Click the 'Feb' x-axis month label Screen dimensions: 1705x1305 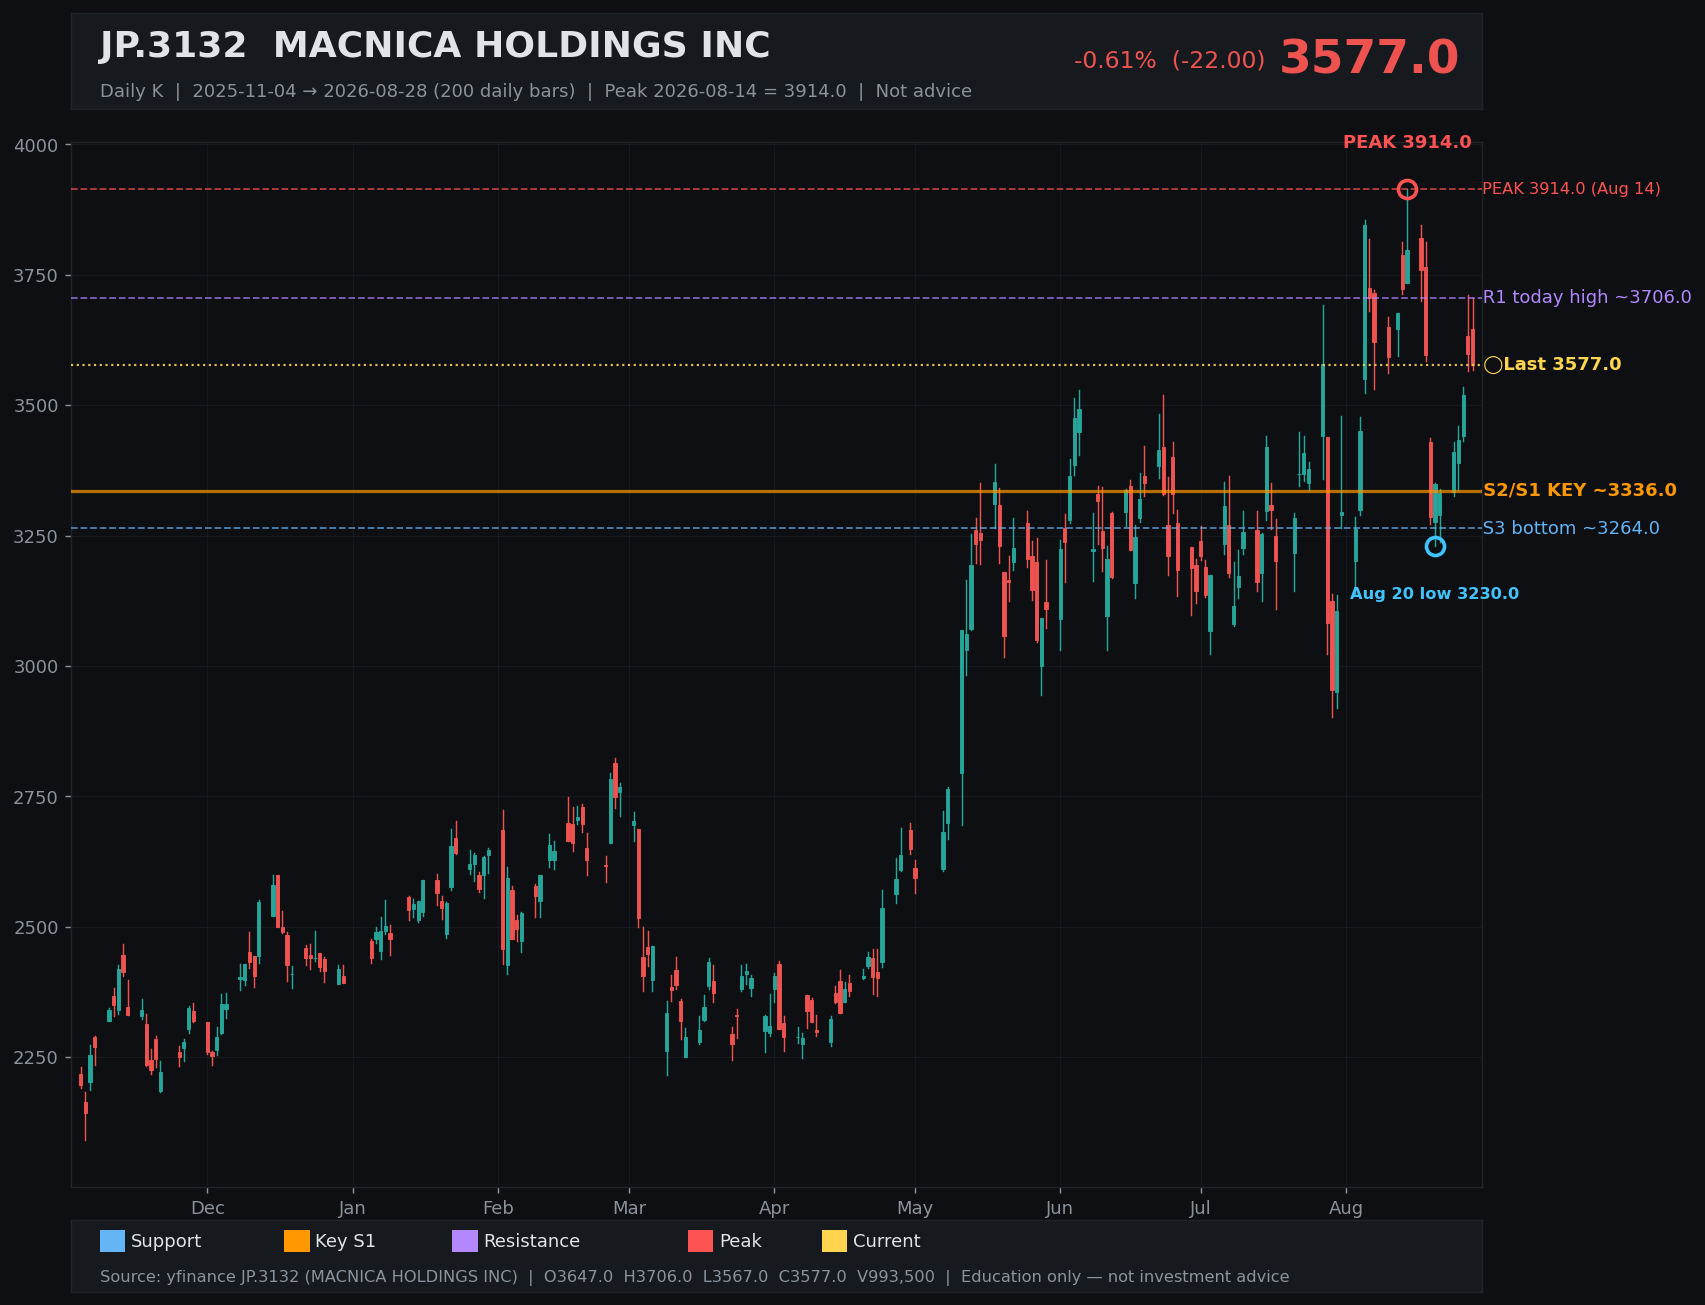coord(498,1208)
